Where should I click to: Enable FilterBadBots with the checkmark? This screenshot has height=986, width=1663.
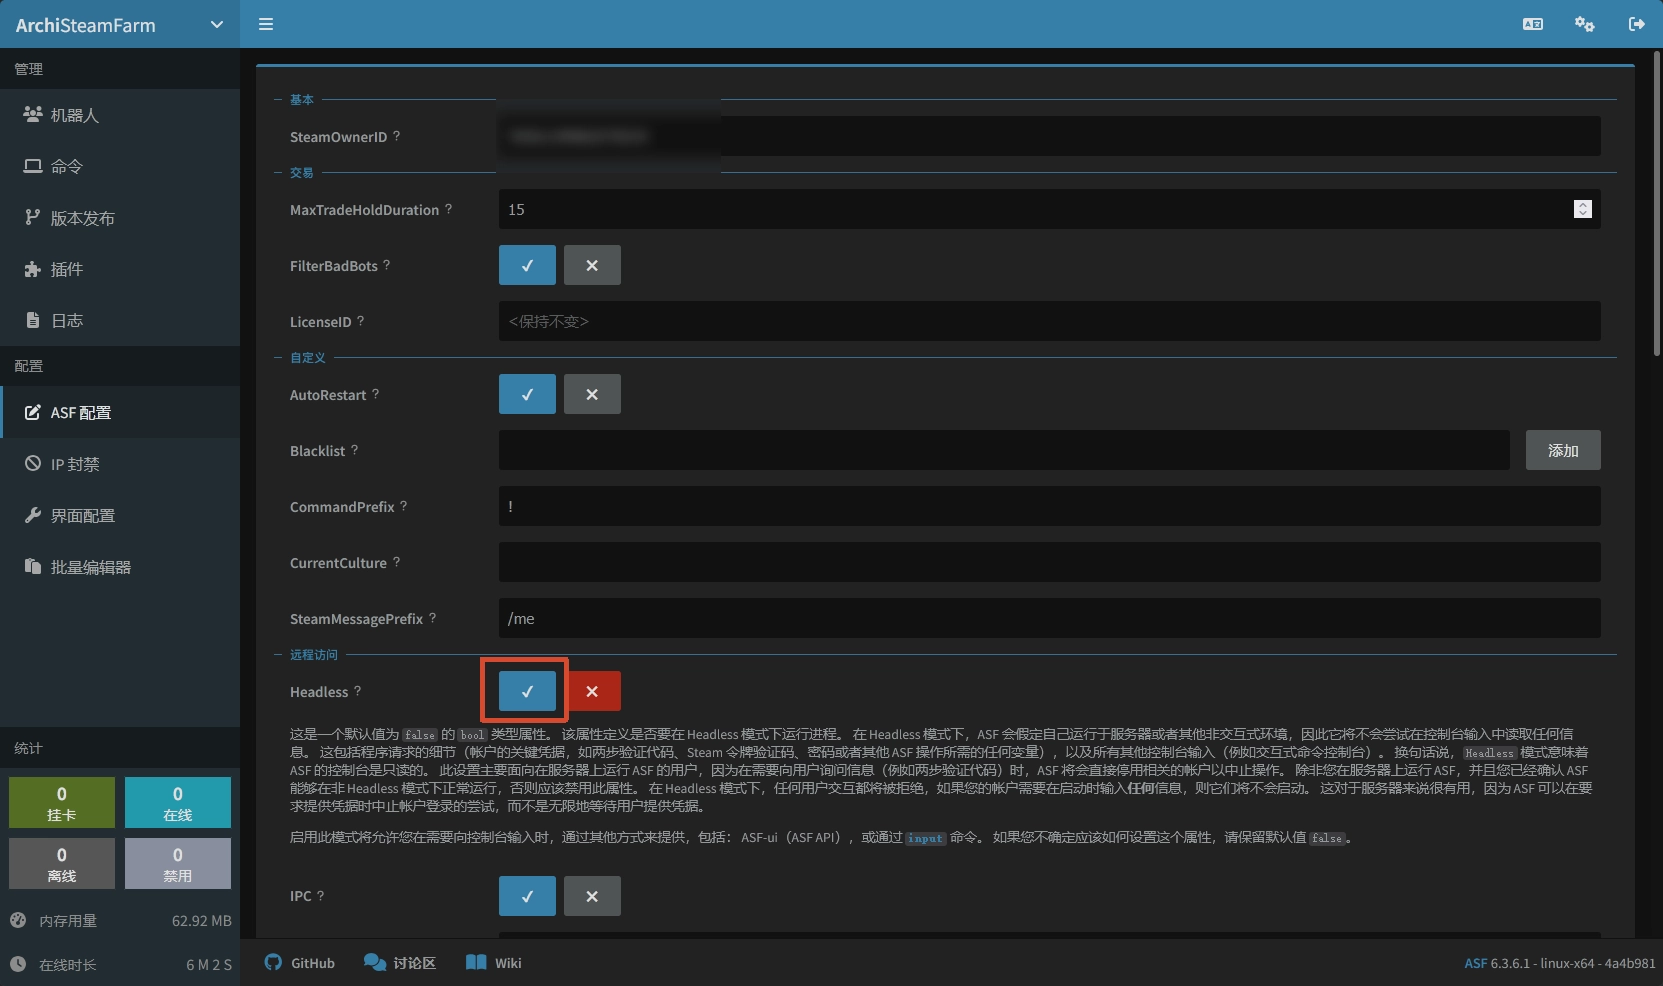tap(527, 265)
